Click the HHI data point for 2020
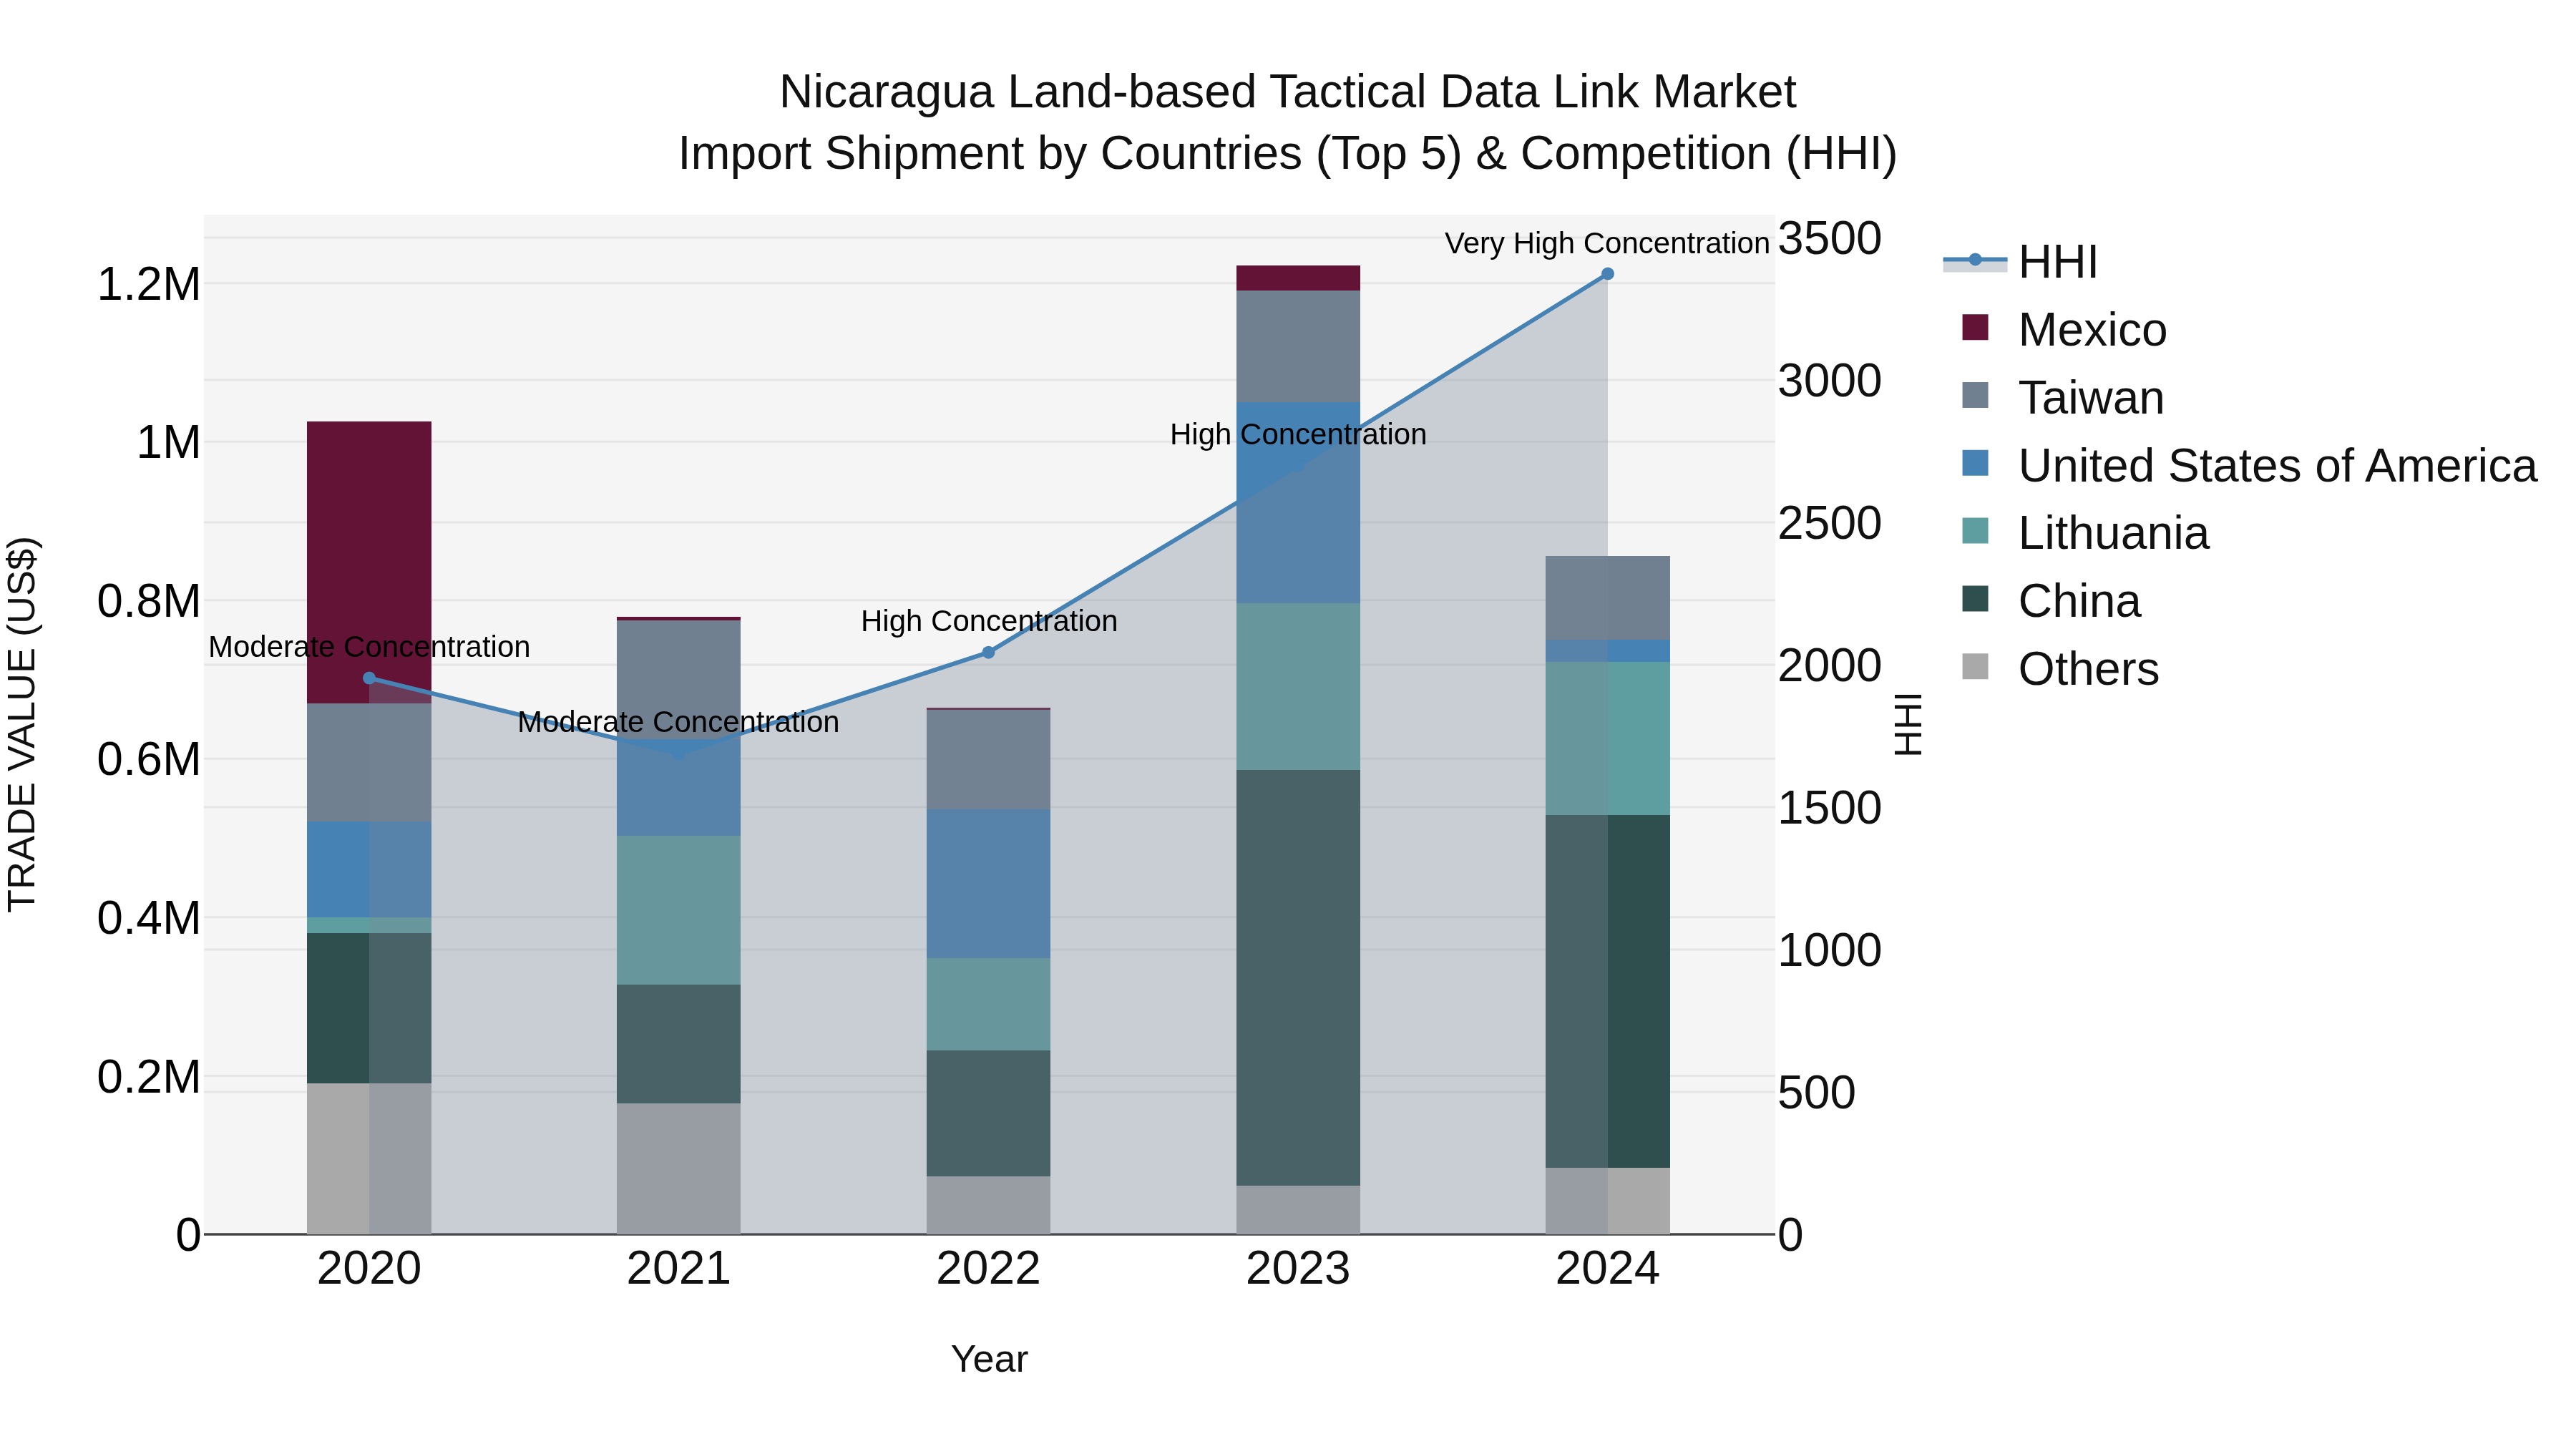This screenshot has width=2576, height=1449. 369,678
